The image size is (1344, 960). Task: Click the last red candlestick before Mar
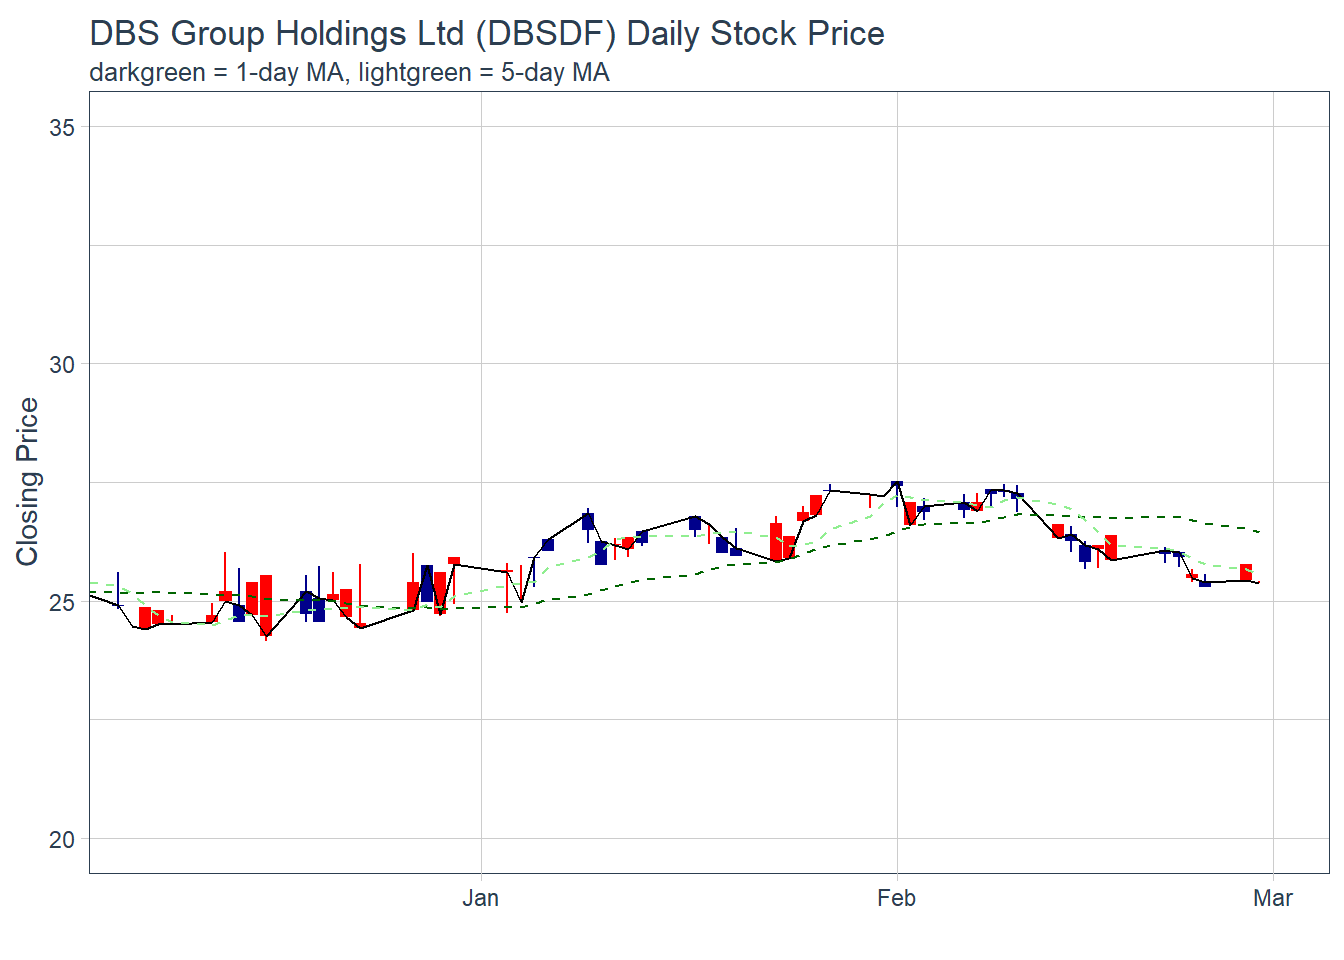pyautogui.click(x=1245, y=572)
